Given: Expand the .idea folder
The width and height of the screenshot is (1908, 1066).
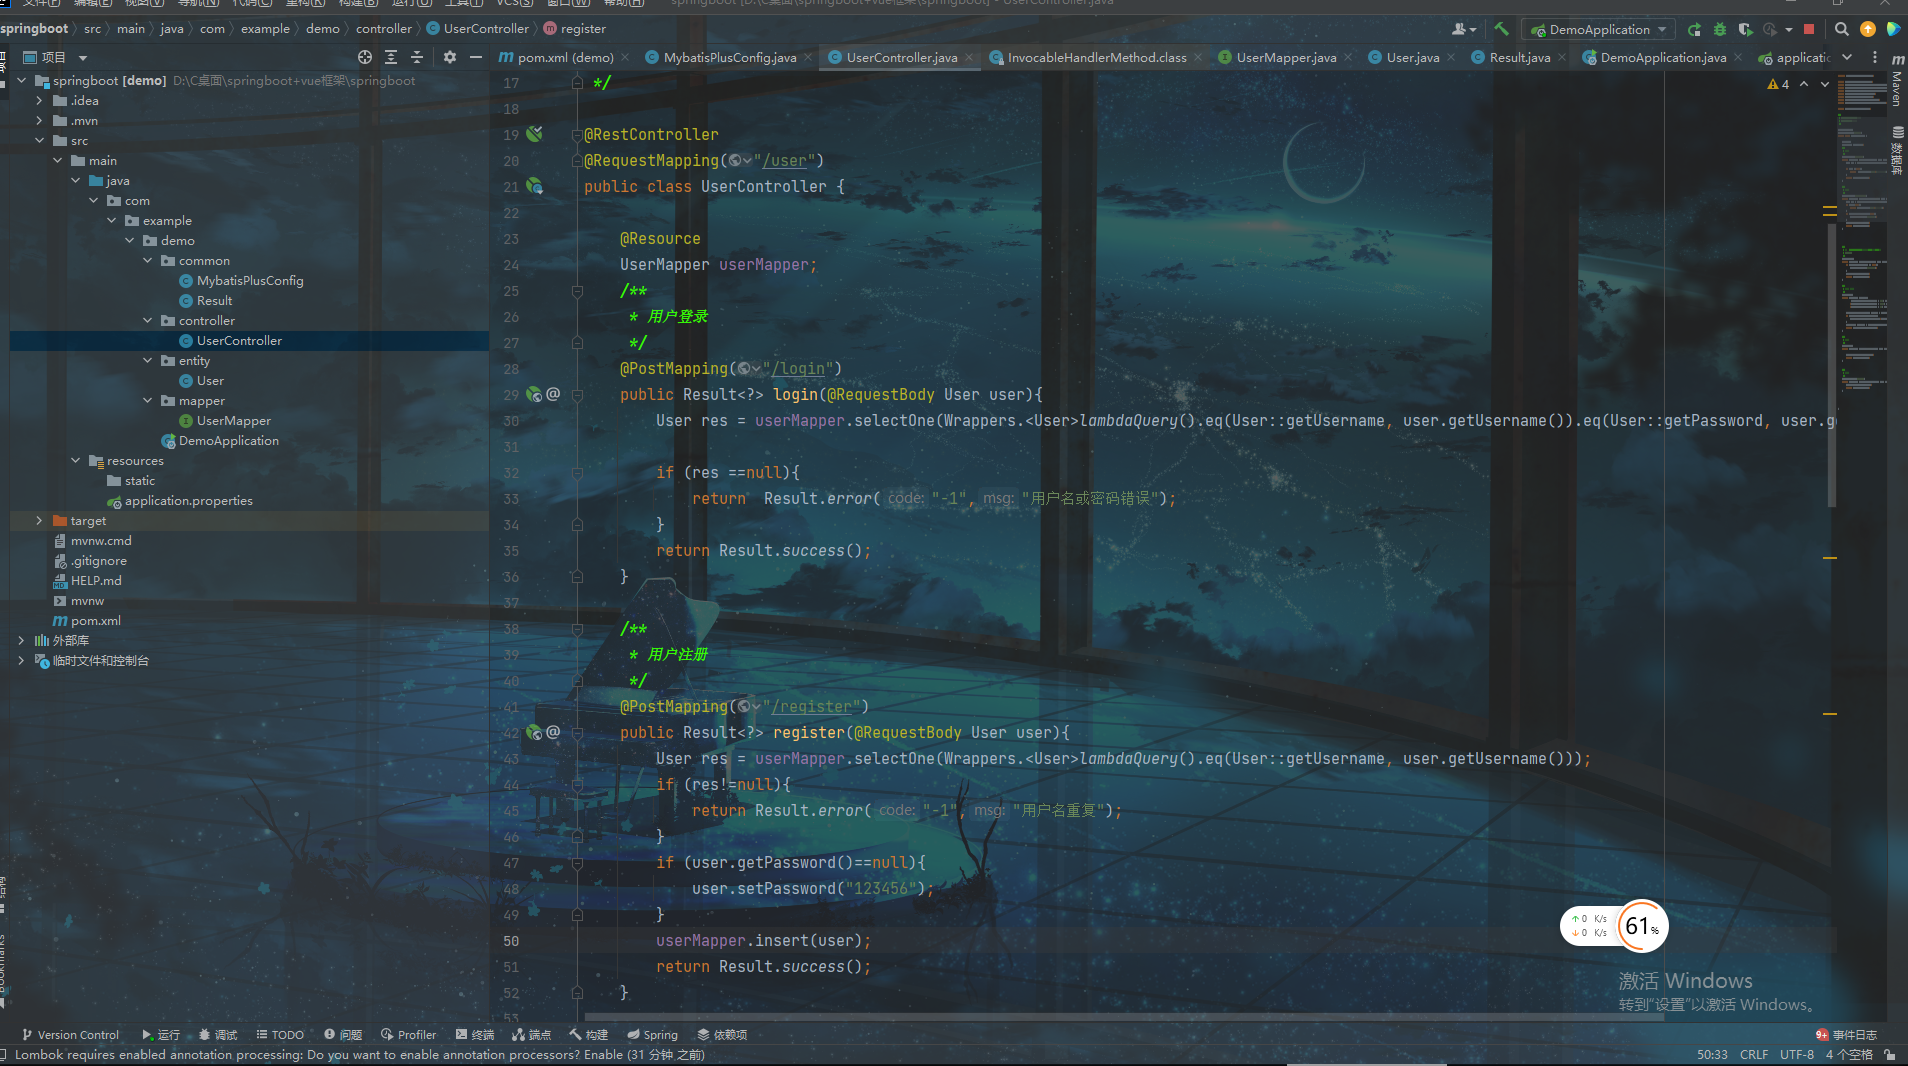Looking at the screenshot, I should (39, 100).
